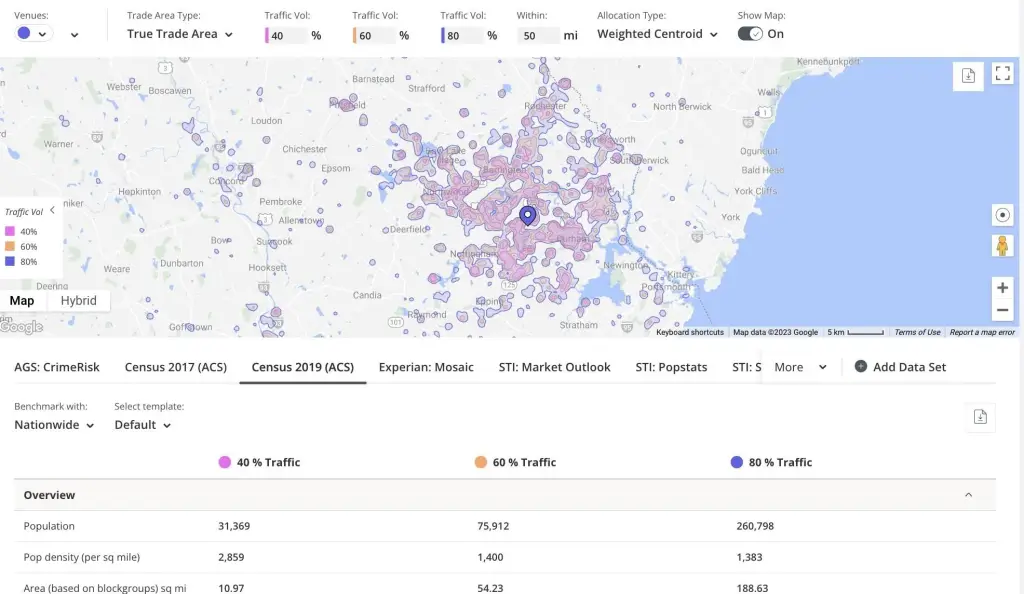
Task: Switch to Experian: Mosaic tab
Action: pyautogui.click(x=426, y=367)
